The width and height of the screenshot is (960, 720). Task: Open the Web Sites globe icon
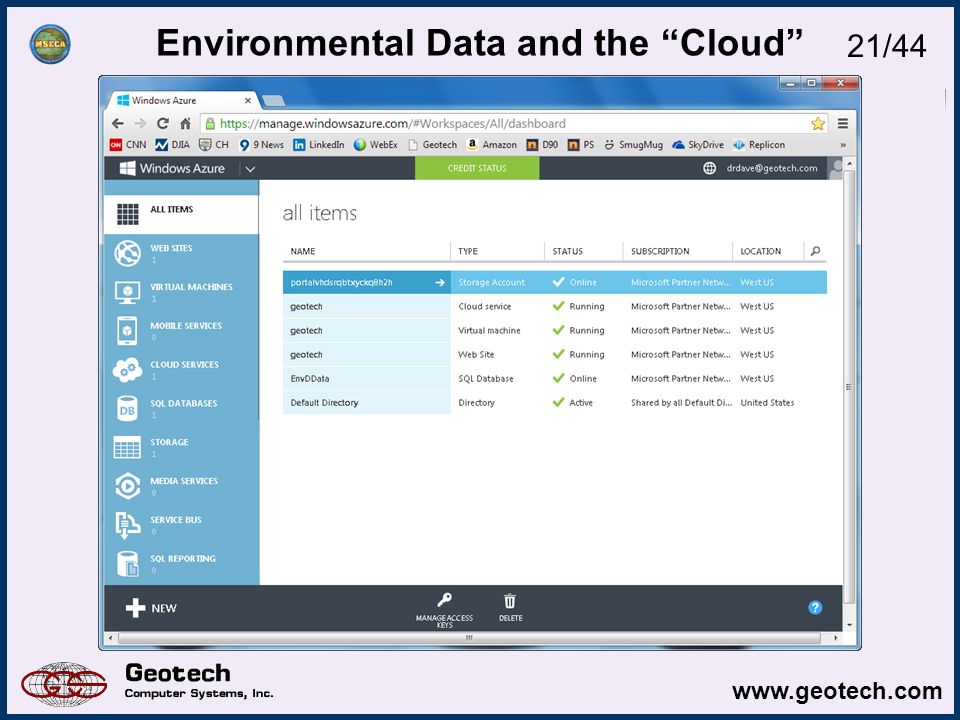127,253
